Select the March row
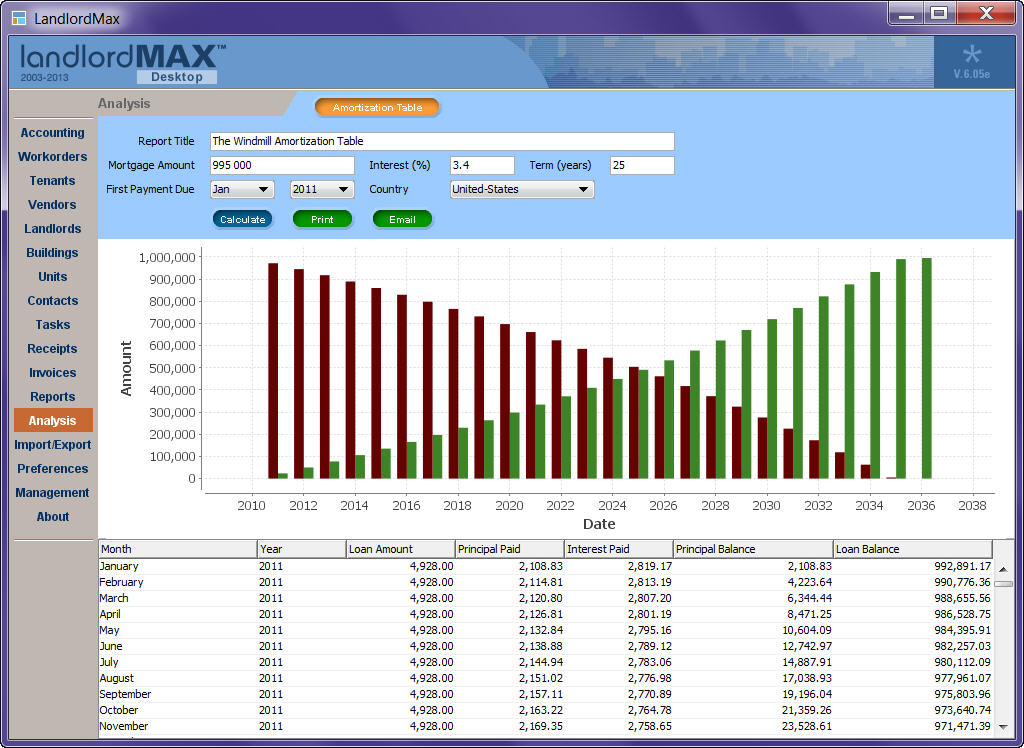 click(x=545, y=598)
